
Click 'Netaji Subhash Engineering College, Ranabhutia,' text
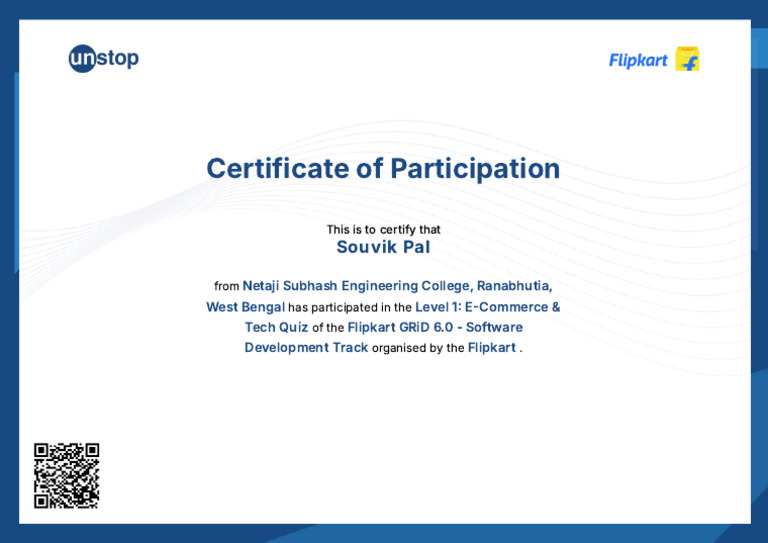[397, 286]
